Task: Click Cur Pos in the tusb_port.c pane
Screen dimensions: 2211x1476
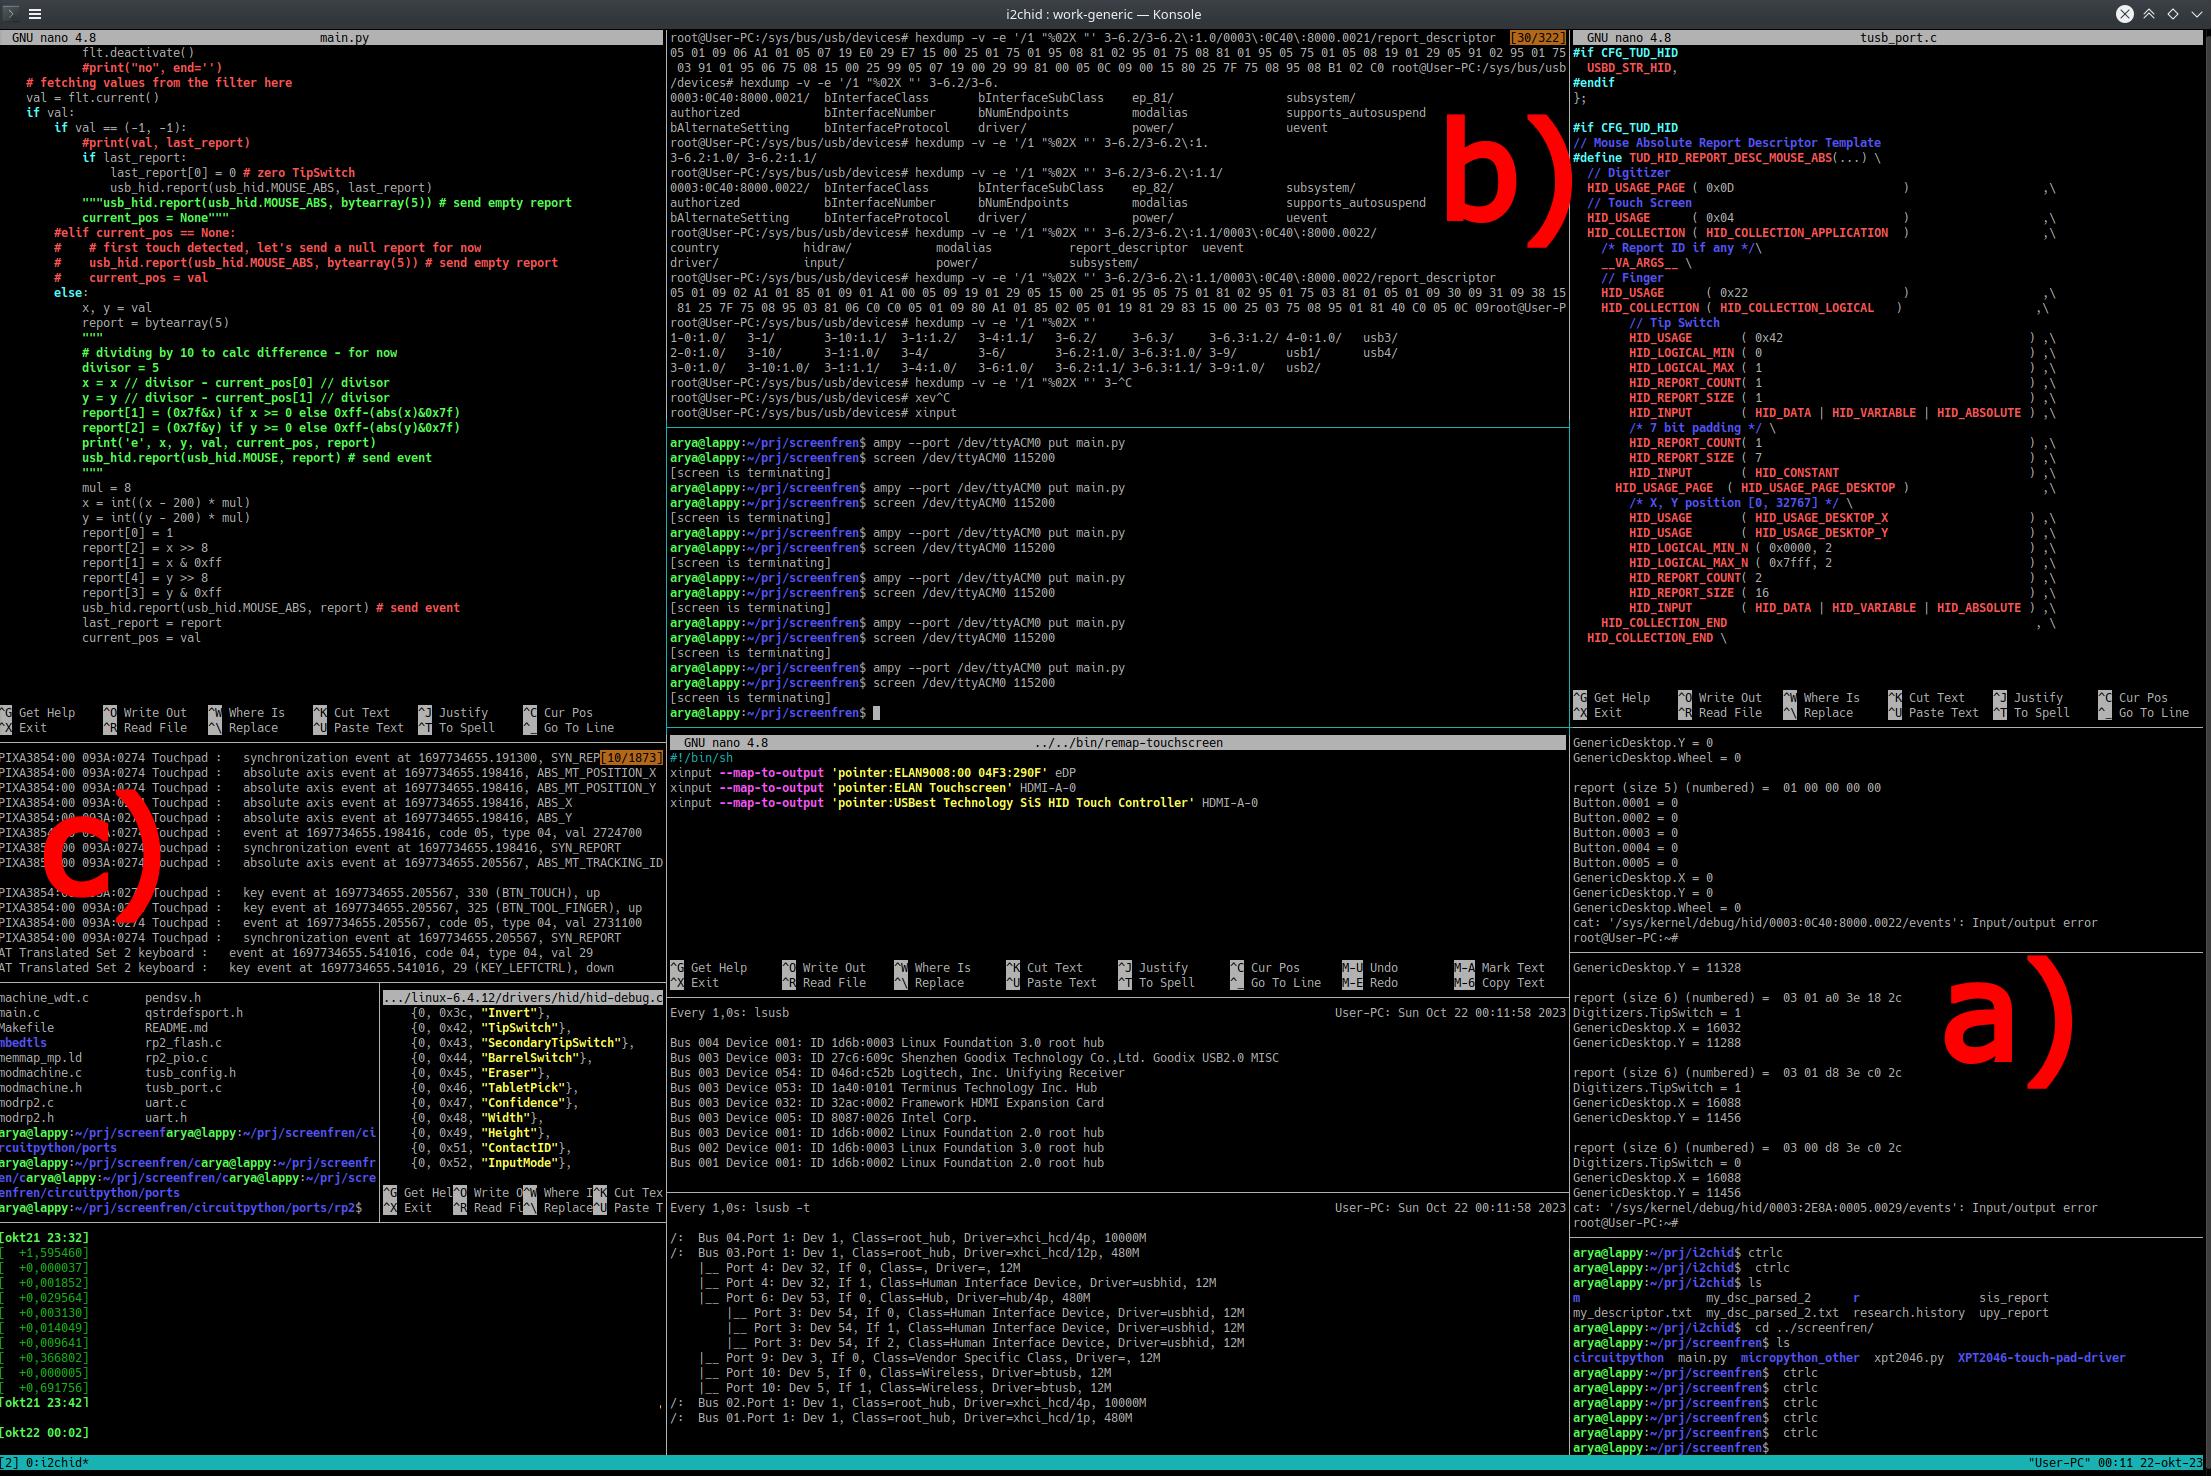Action: coord(2142,697)
